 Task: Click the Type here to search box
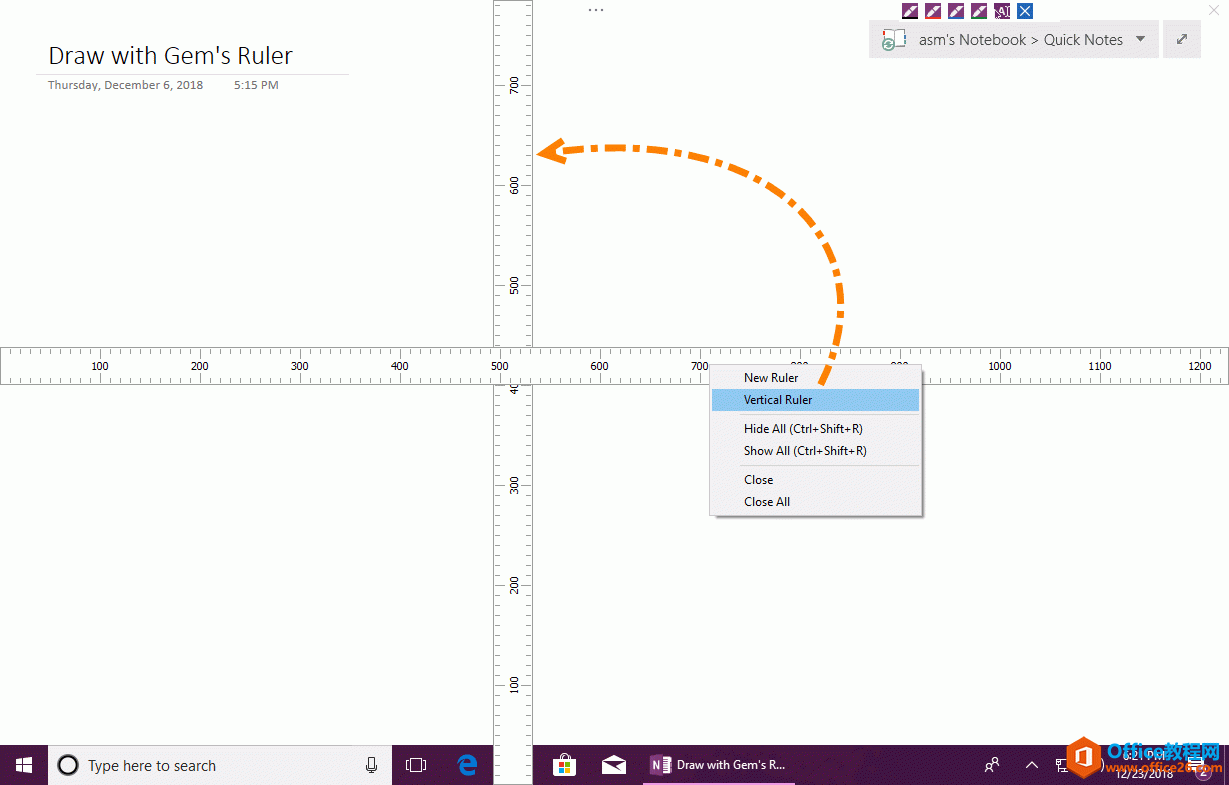pos(220,765)
